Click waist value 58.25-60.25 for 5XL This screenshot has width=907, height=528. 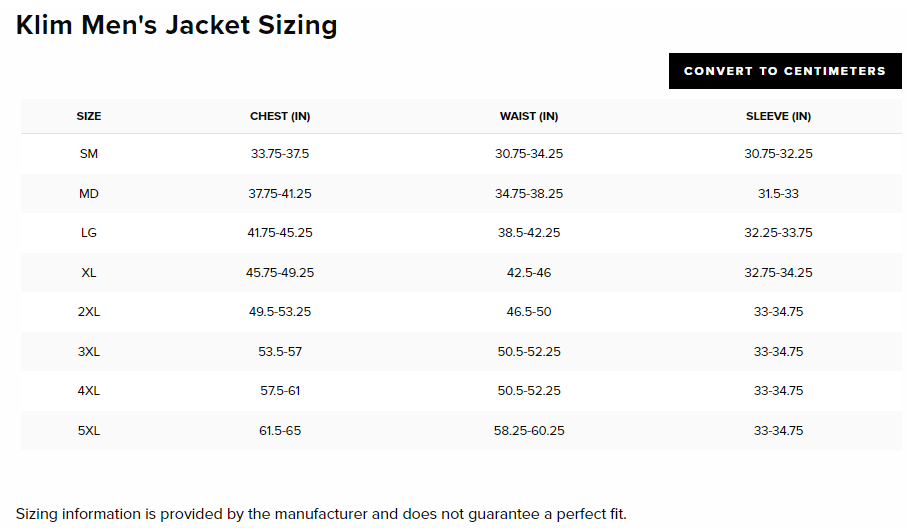point(529,431)
